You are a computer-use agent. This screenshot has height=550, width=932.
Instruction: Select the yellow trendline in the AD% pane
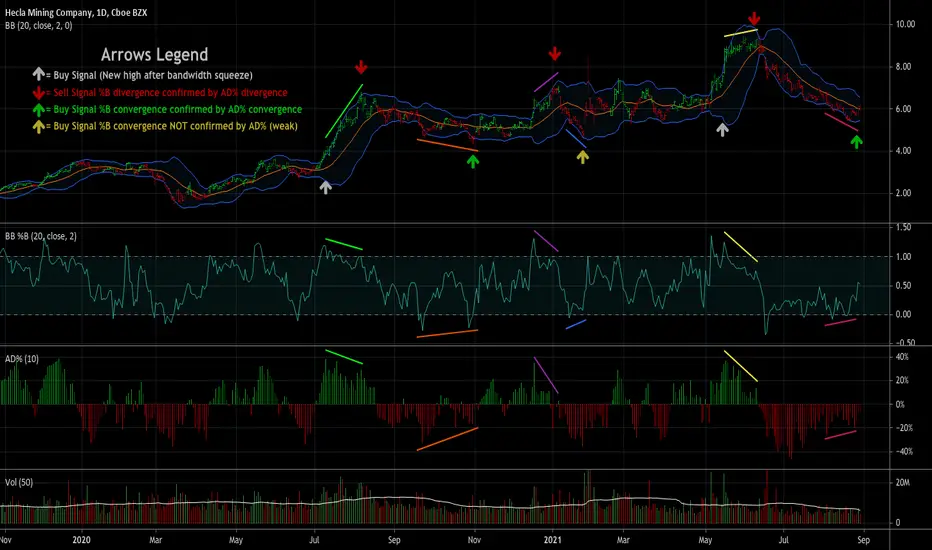coord(740,366)
